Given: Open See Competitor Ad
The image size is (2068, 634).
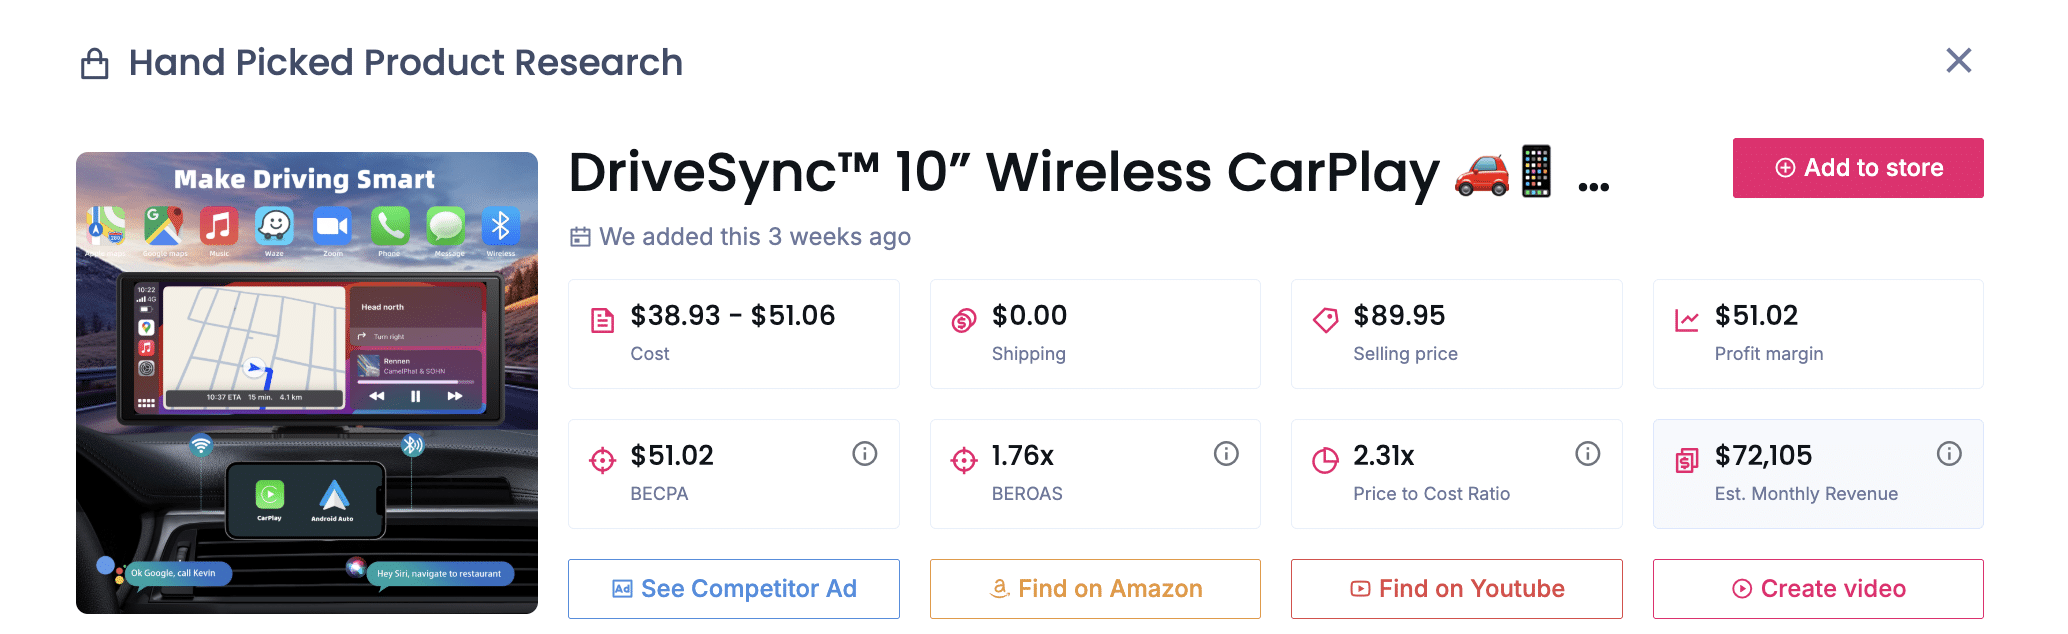Looking at the screenshot, I should (733, 589).
